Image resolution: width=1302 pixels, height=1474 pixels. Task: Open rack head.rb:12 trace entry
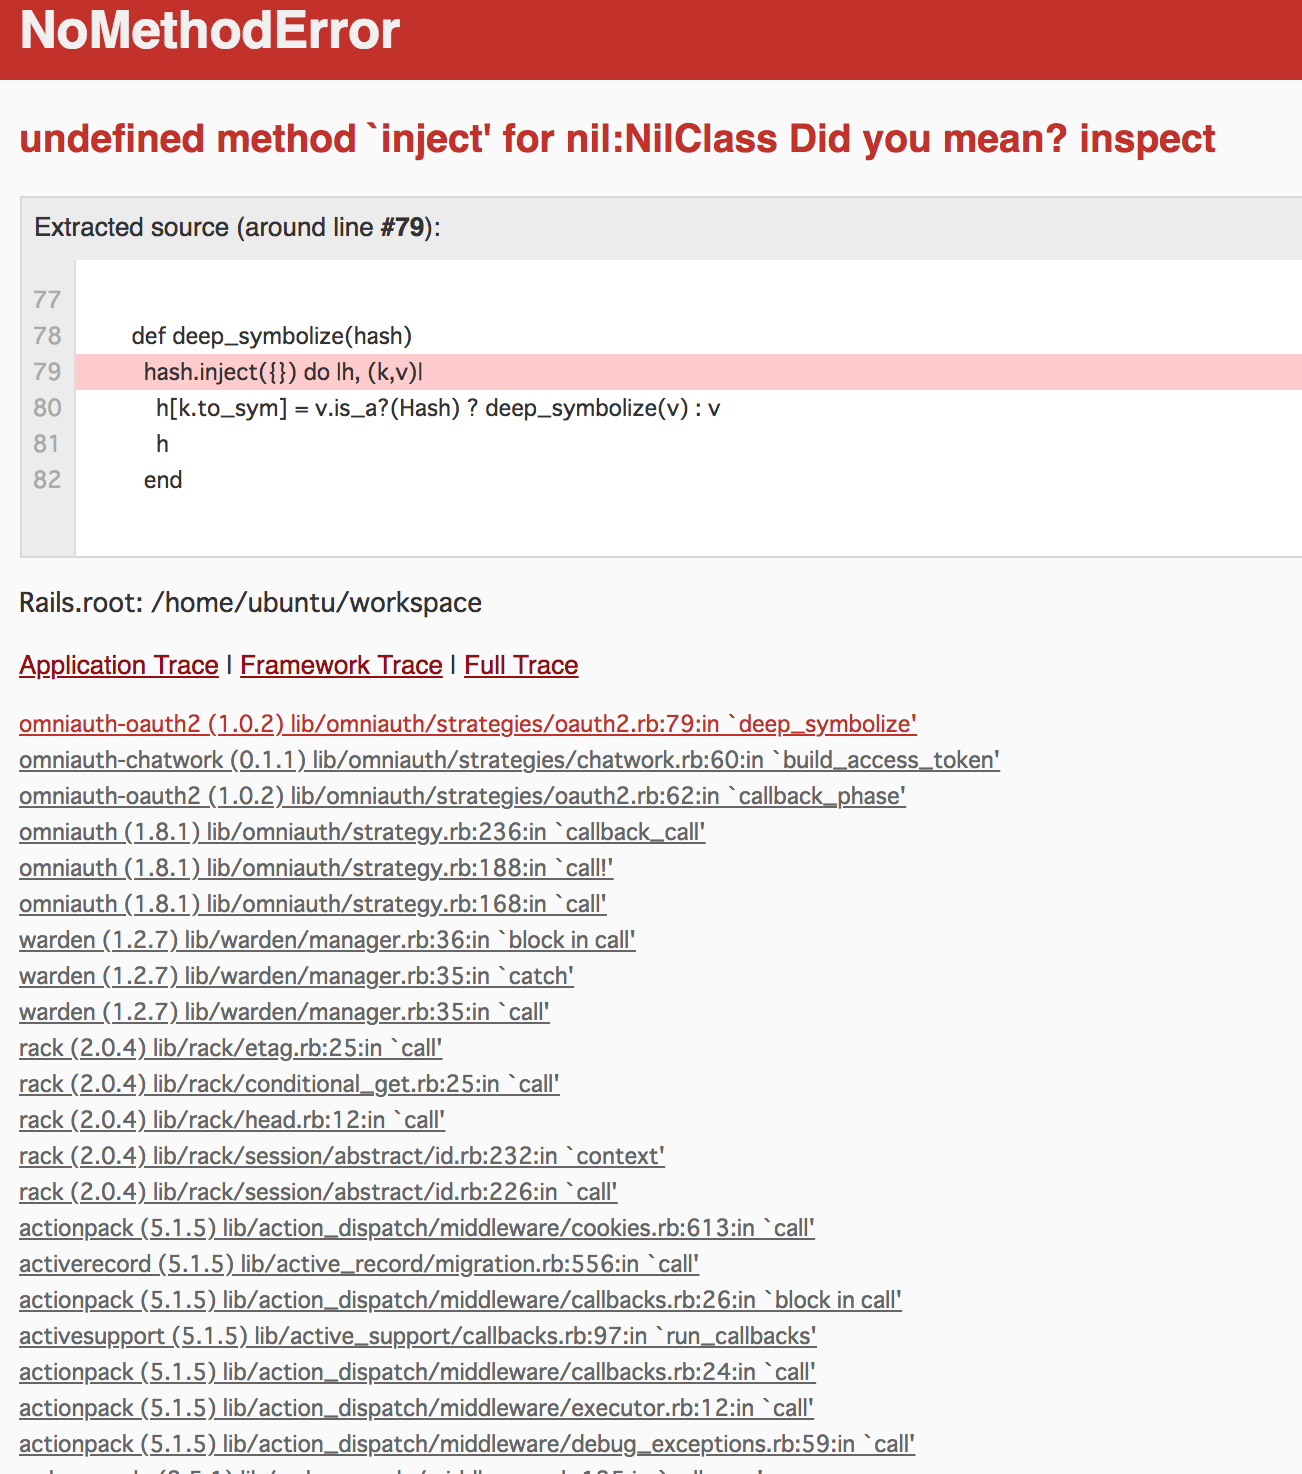232,1120
